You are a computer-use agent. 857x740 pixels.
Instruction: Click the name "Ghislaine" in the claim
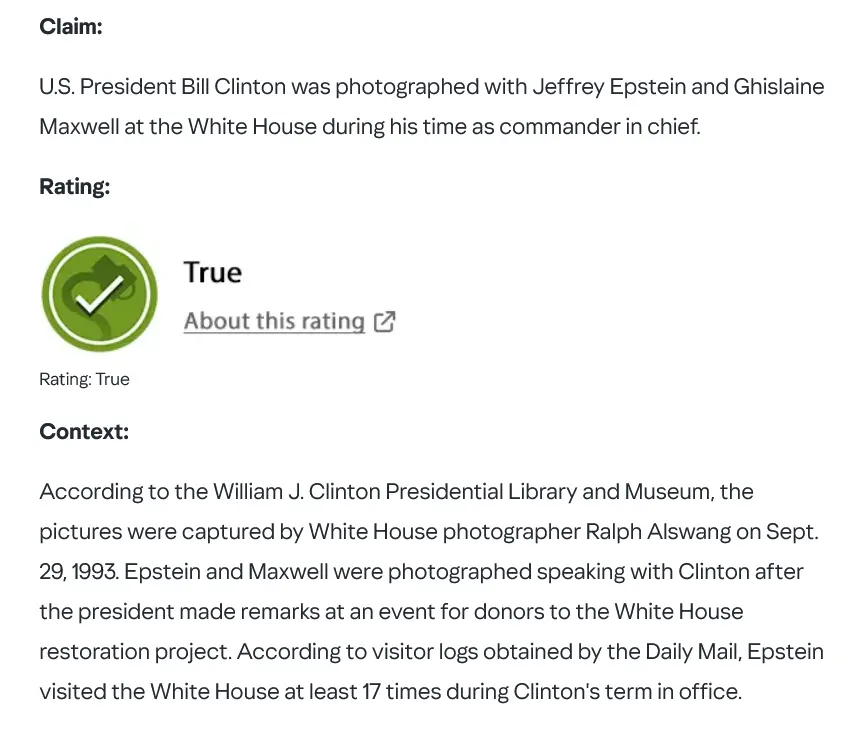tap(779, 87)
